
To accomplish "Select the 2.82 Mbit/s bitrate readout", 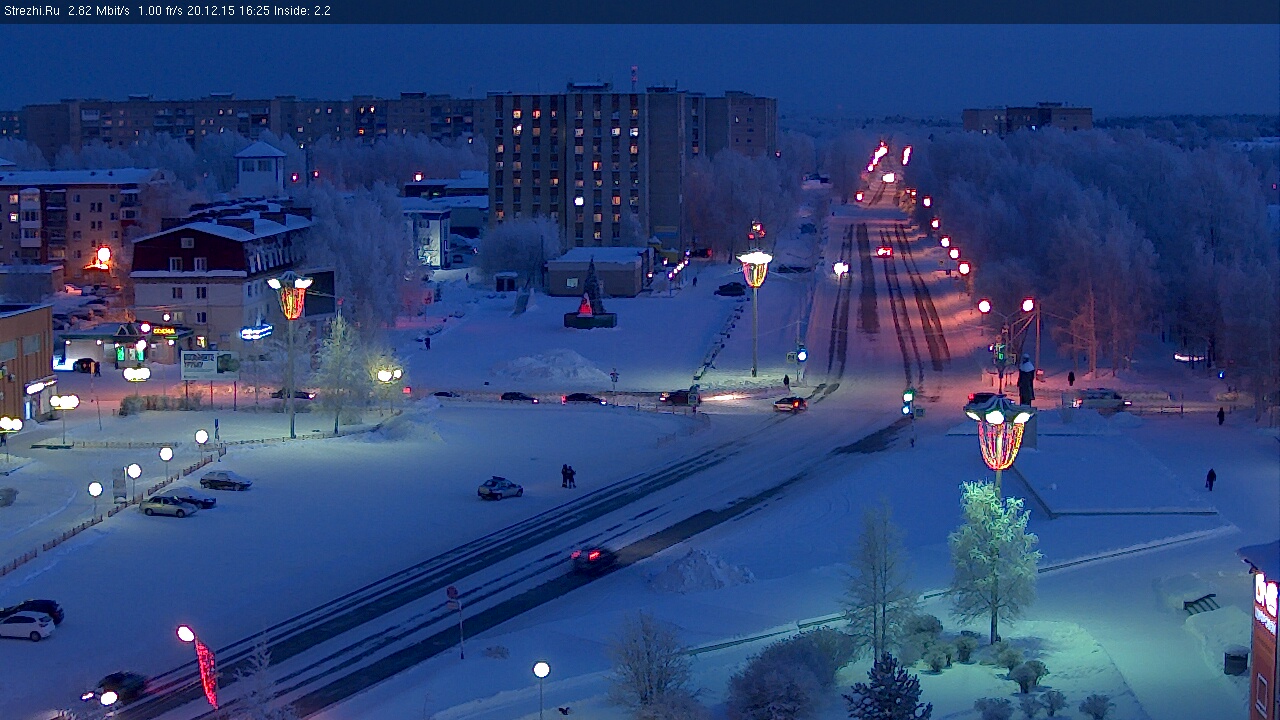I will [x=99, y=11].
